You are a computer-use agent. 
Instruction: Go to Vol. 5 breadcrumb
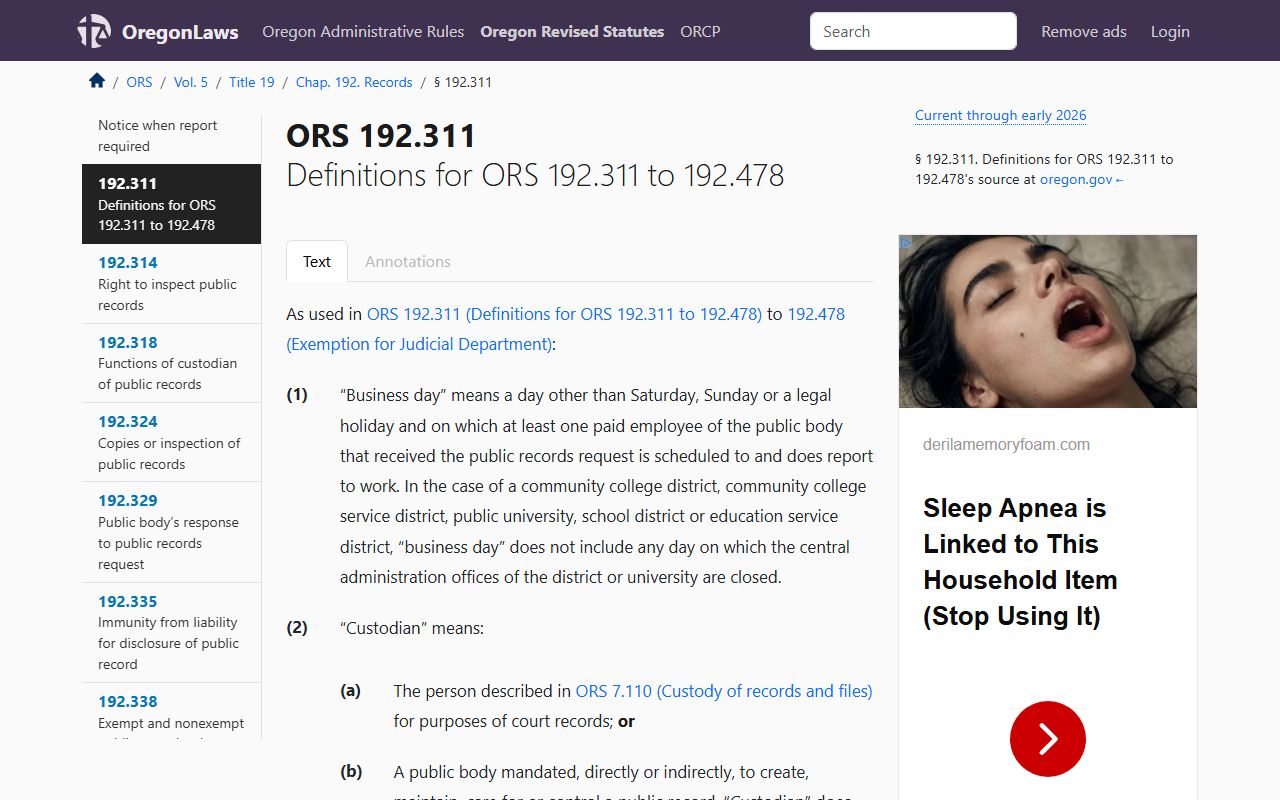(191, 82)
